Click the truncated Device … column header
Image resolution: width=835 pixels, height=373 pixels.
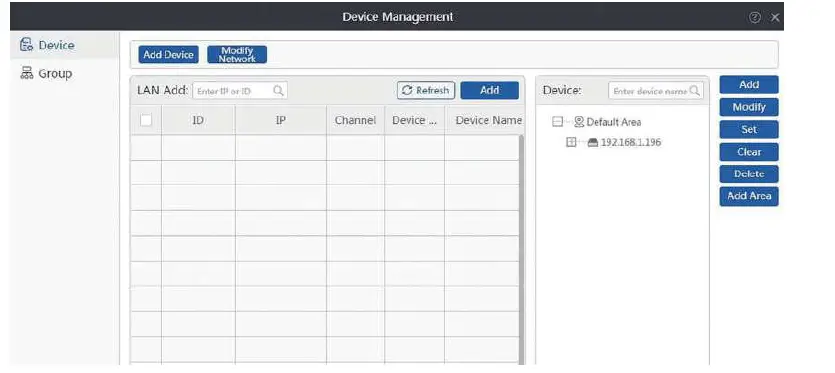click(x=414, y=120)
